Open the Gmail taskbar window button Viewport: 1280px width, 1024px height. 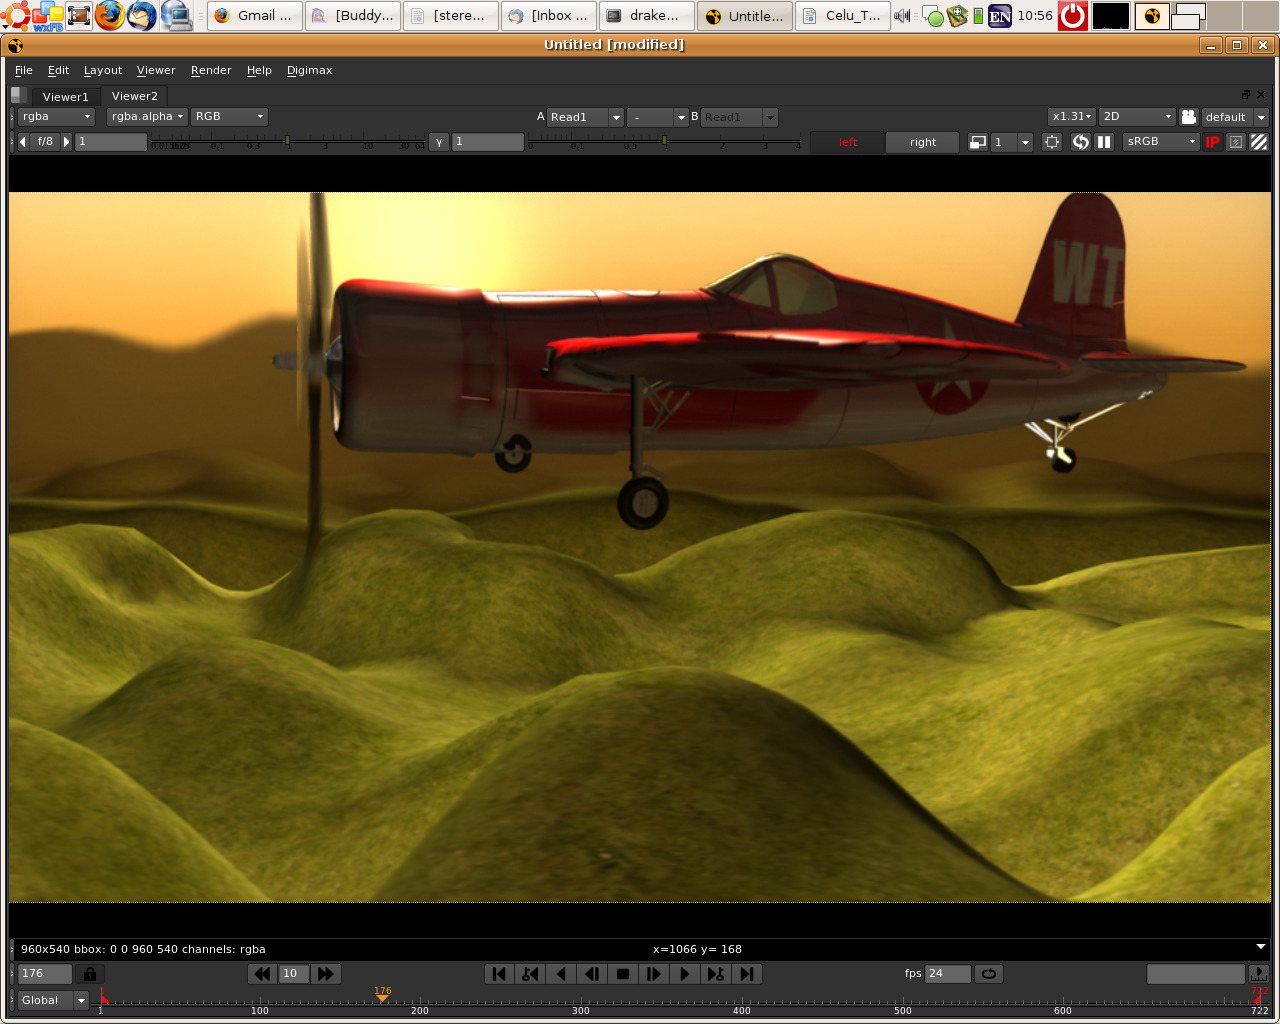255,16
